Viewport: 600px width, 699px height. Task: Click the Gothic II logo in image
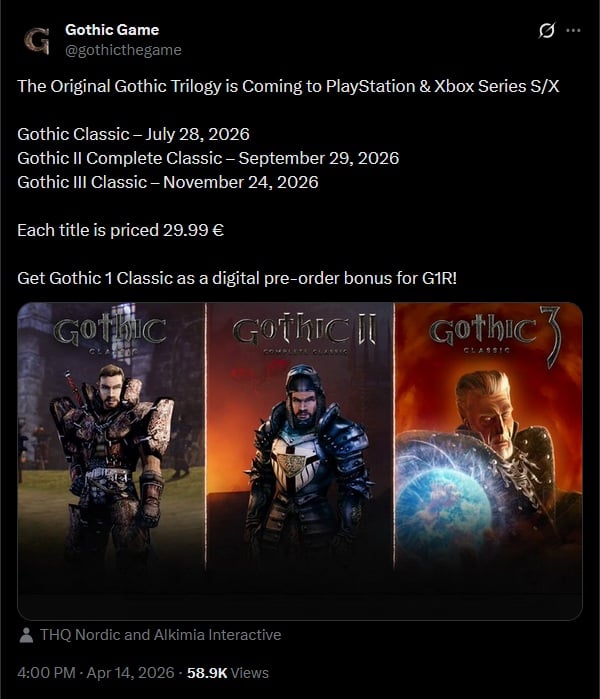(304, 332)
